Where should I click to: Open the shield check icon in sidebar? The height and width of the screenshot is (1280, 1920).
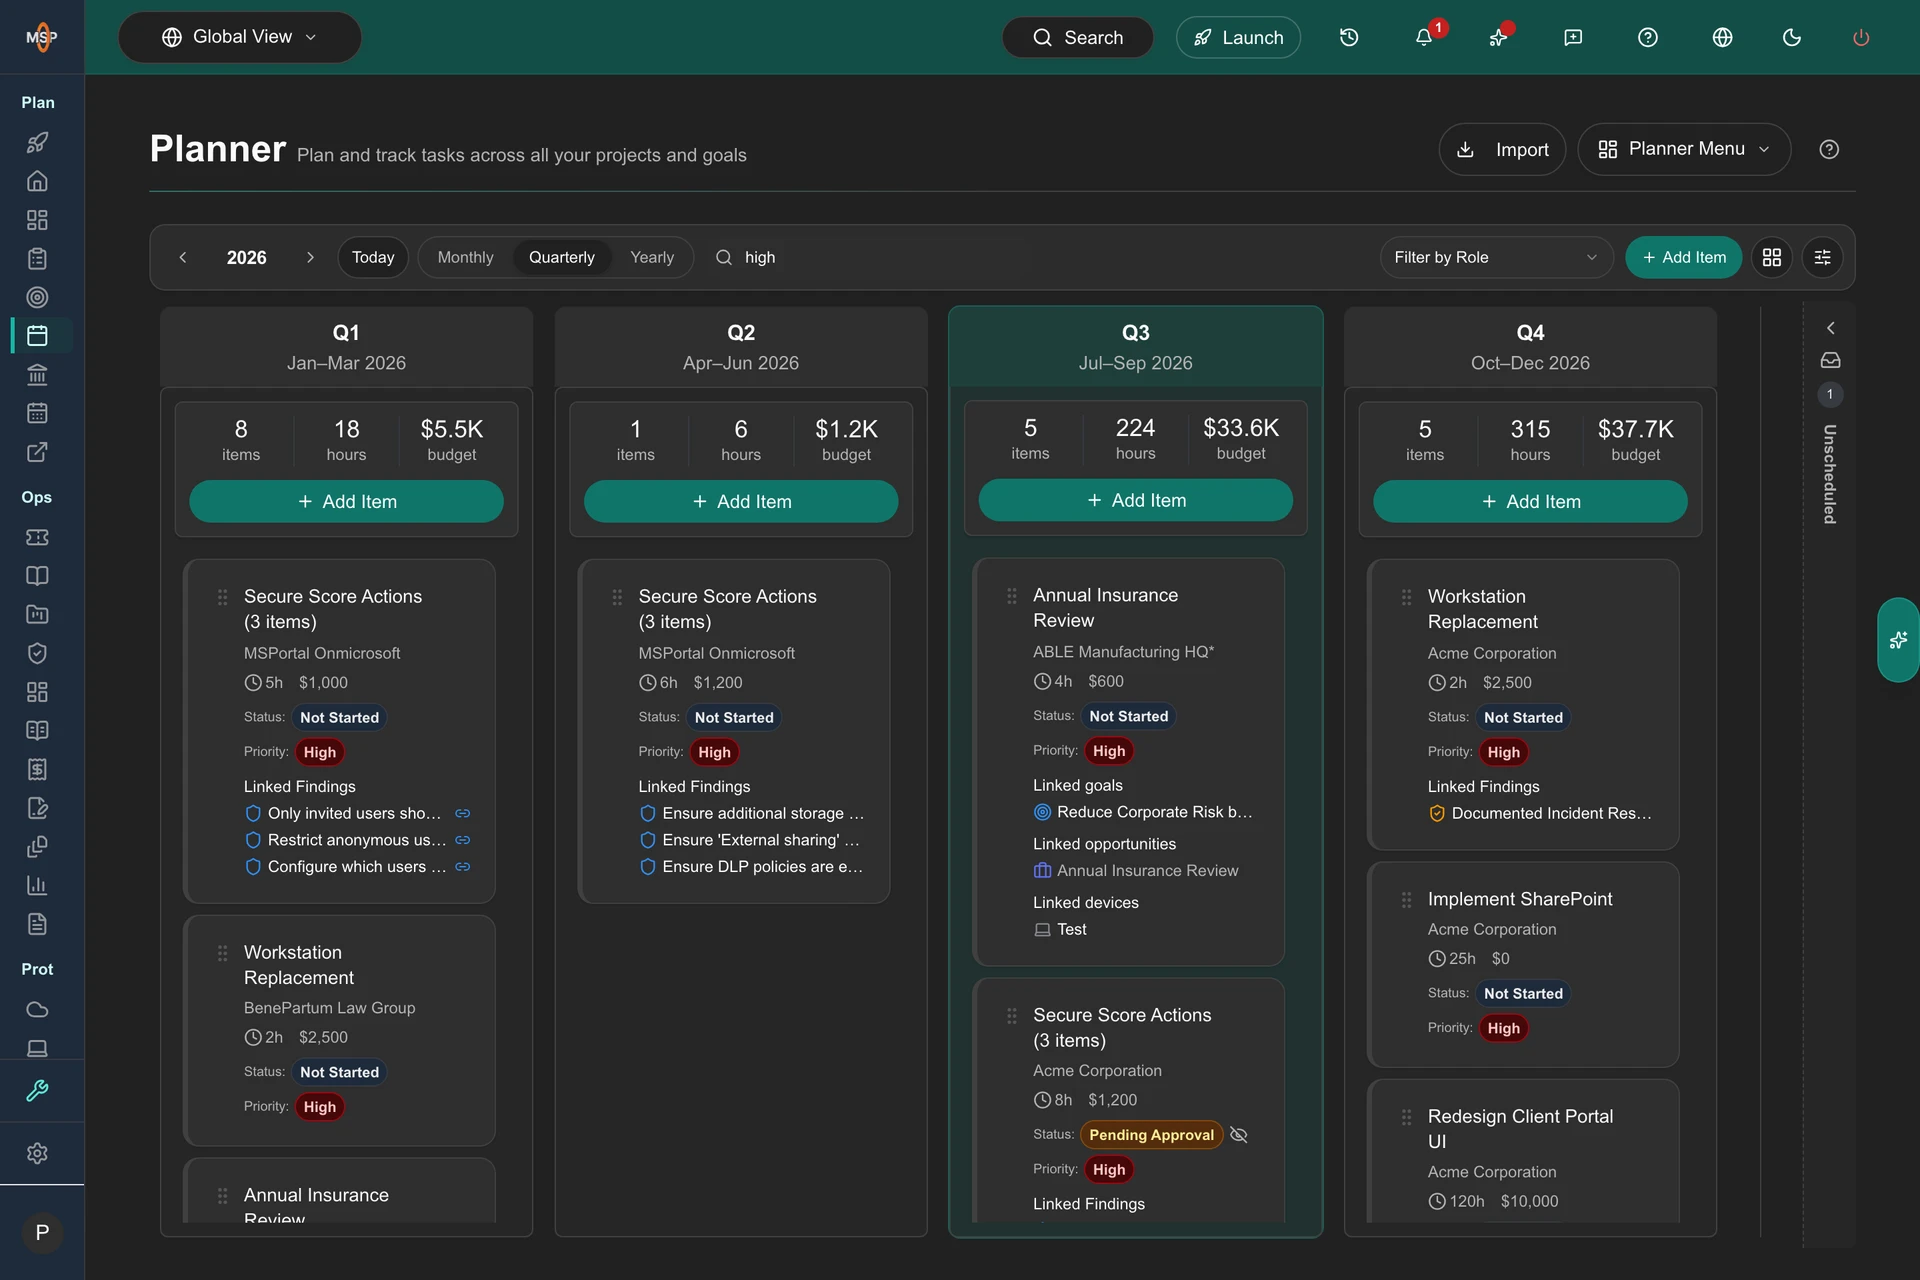coord(37,653)
